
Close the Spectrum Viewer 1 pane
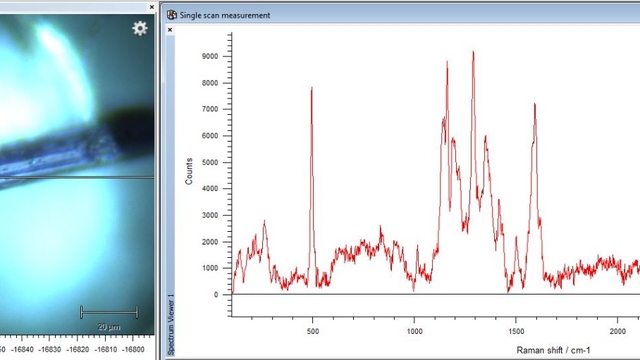point(170,30)
